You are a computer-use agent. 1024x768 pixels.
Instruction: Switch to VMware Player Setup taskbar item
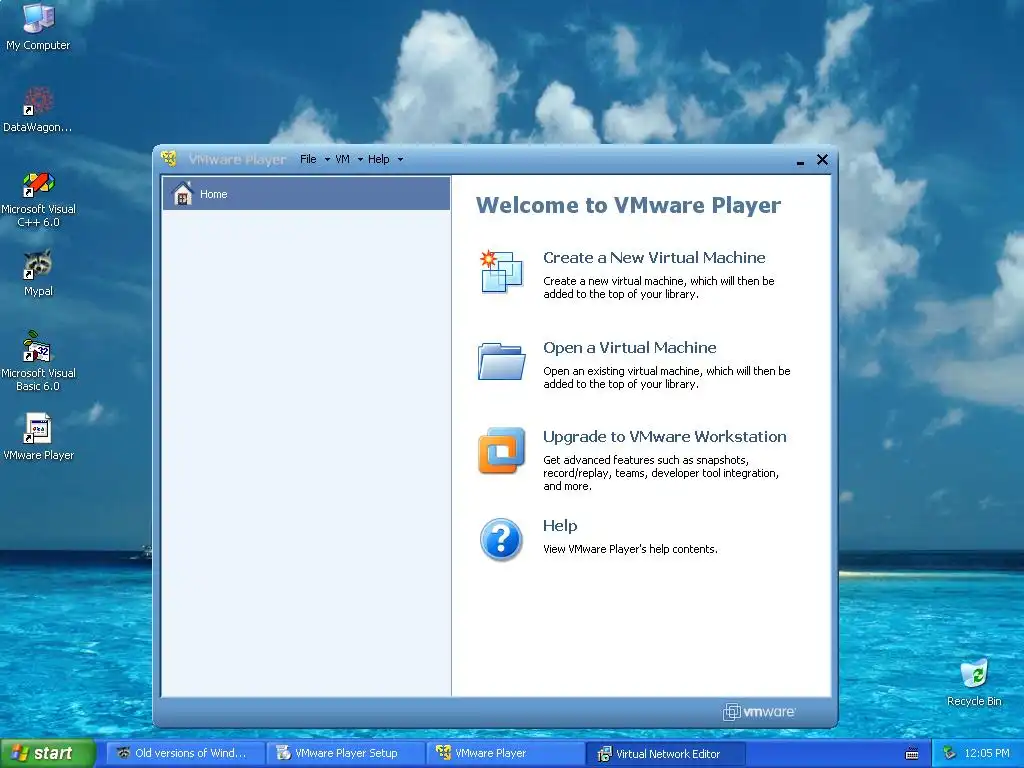click(x=345, y=754)
